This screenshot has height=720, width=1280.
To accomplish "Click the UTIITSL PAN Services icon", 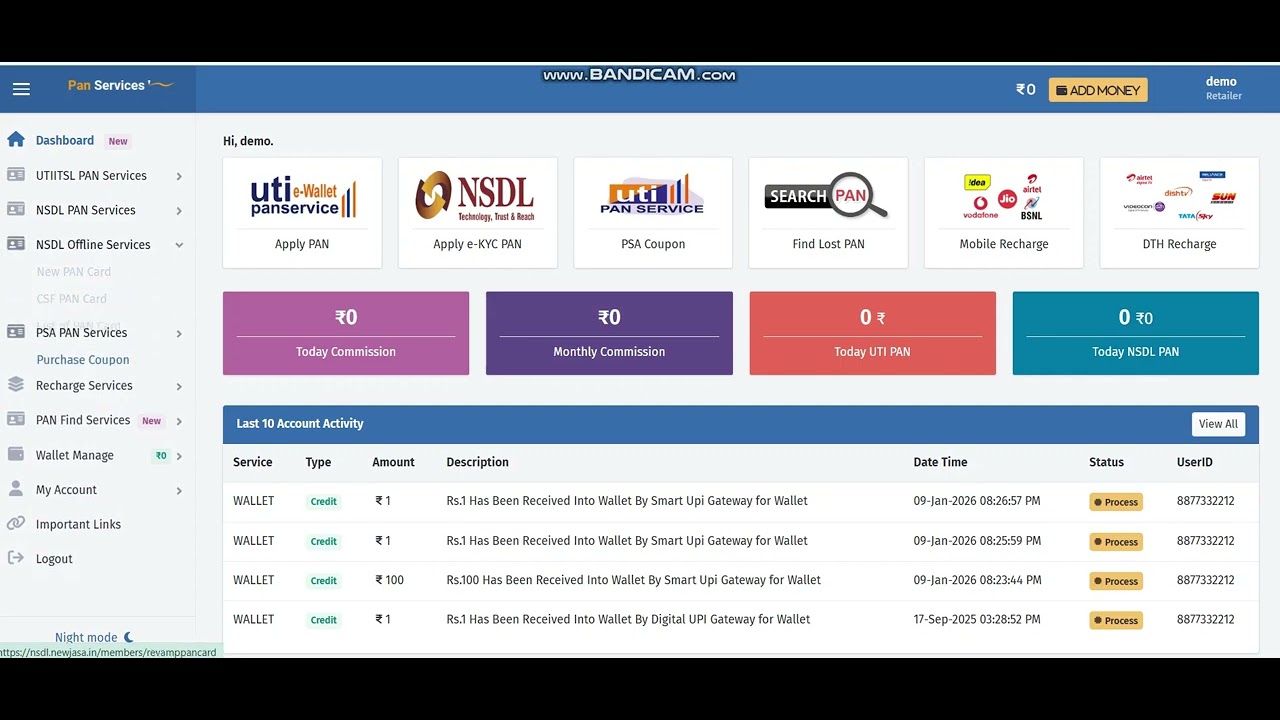I will (16, 175).
